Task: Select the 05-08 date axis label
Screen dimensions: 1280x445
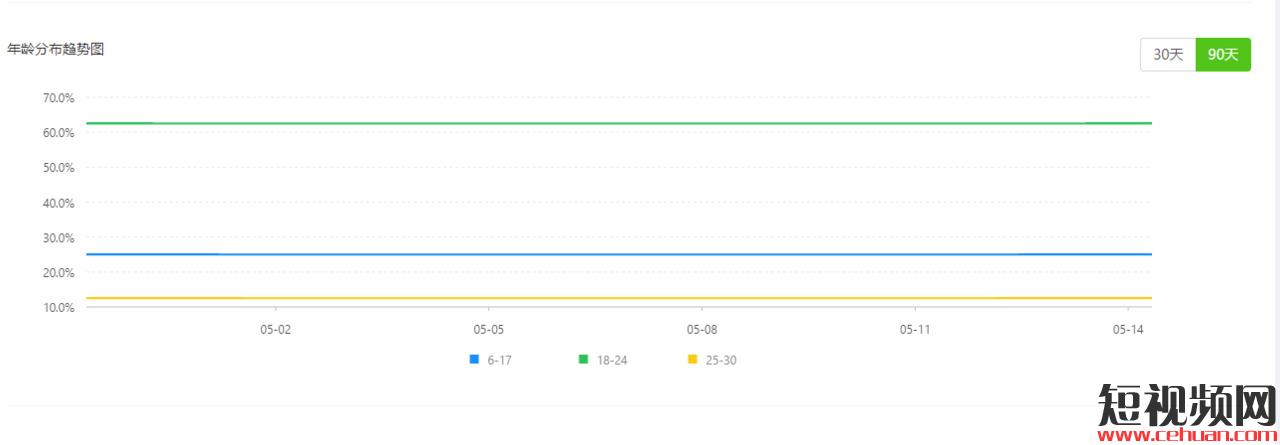Action: [701, 329]
